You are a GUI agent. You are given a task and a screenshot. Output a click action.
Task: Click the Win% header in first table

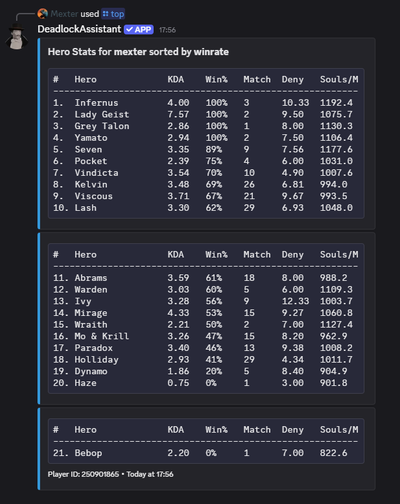pos(216,79)
